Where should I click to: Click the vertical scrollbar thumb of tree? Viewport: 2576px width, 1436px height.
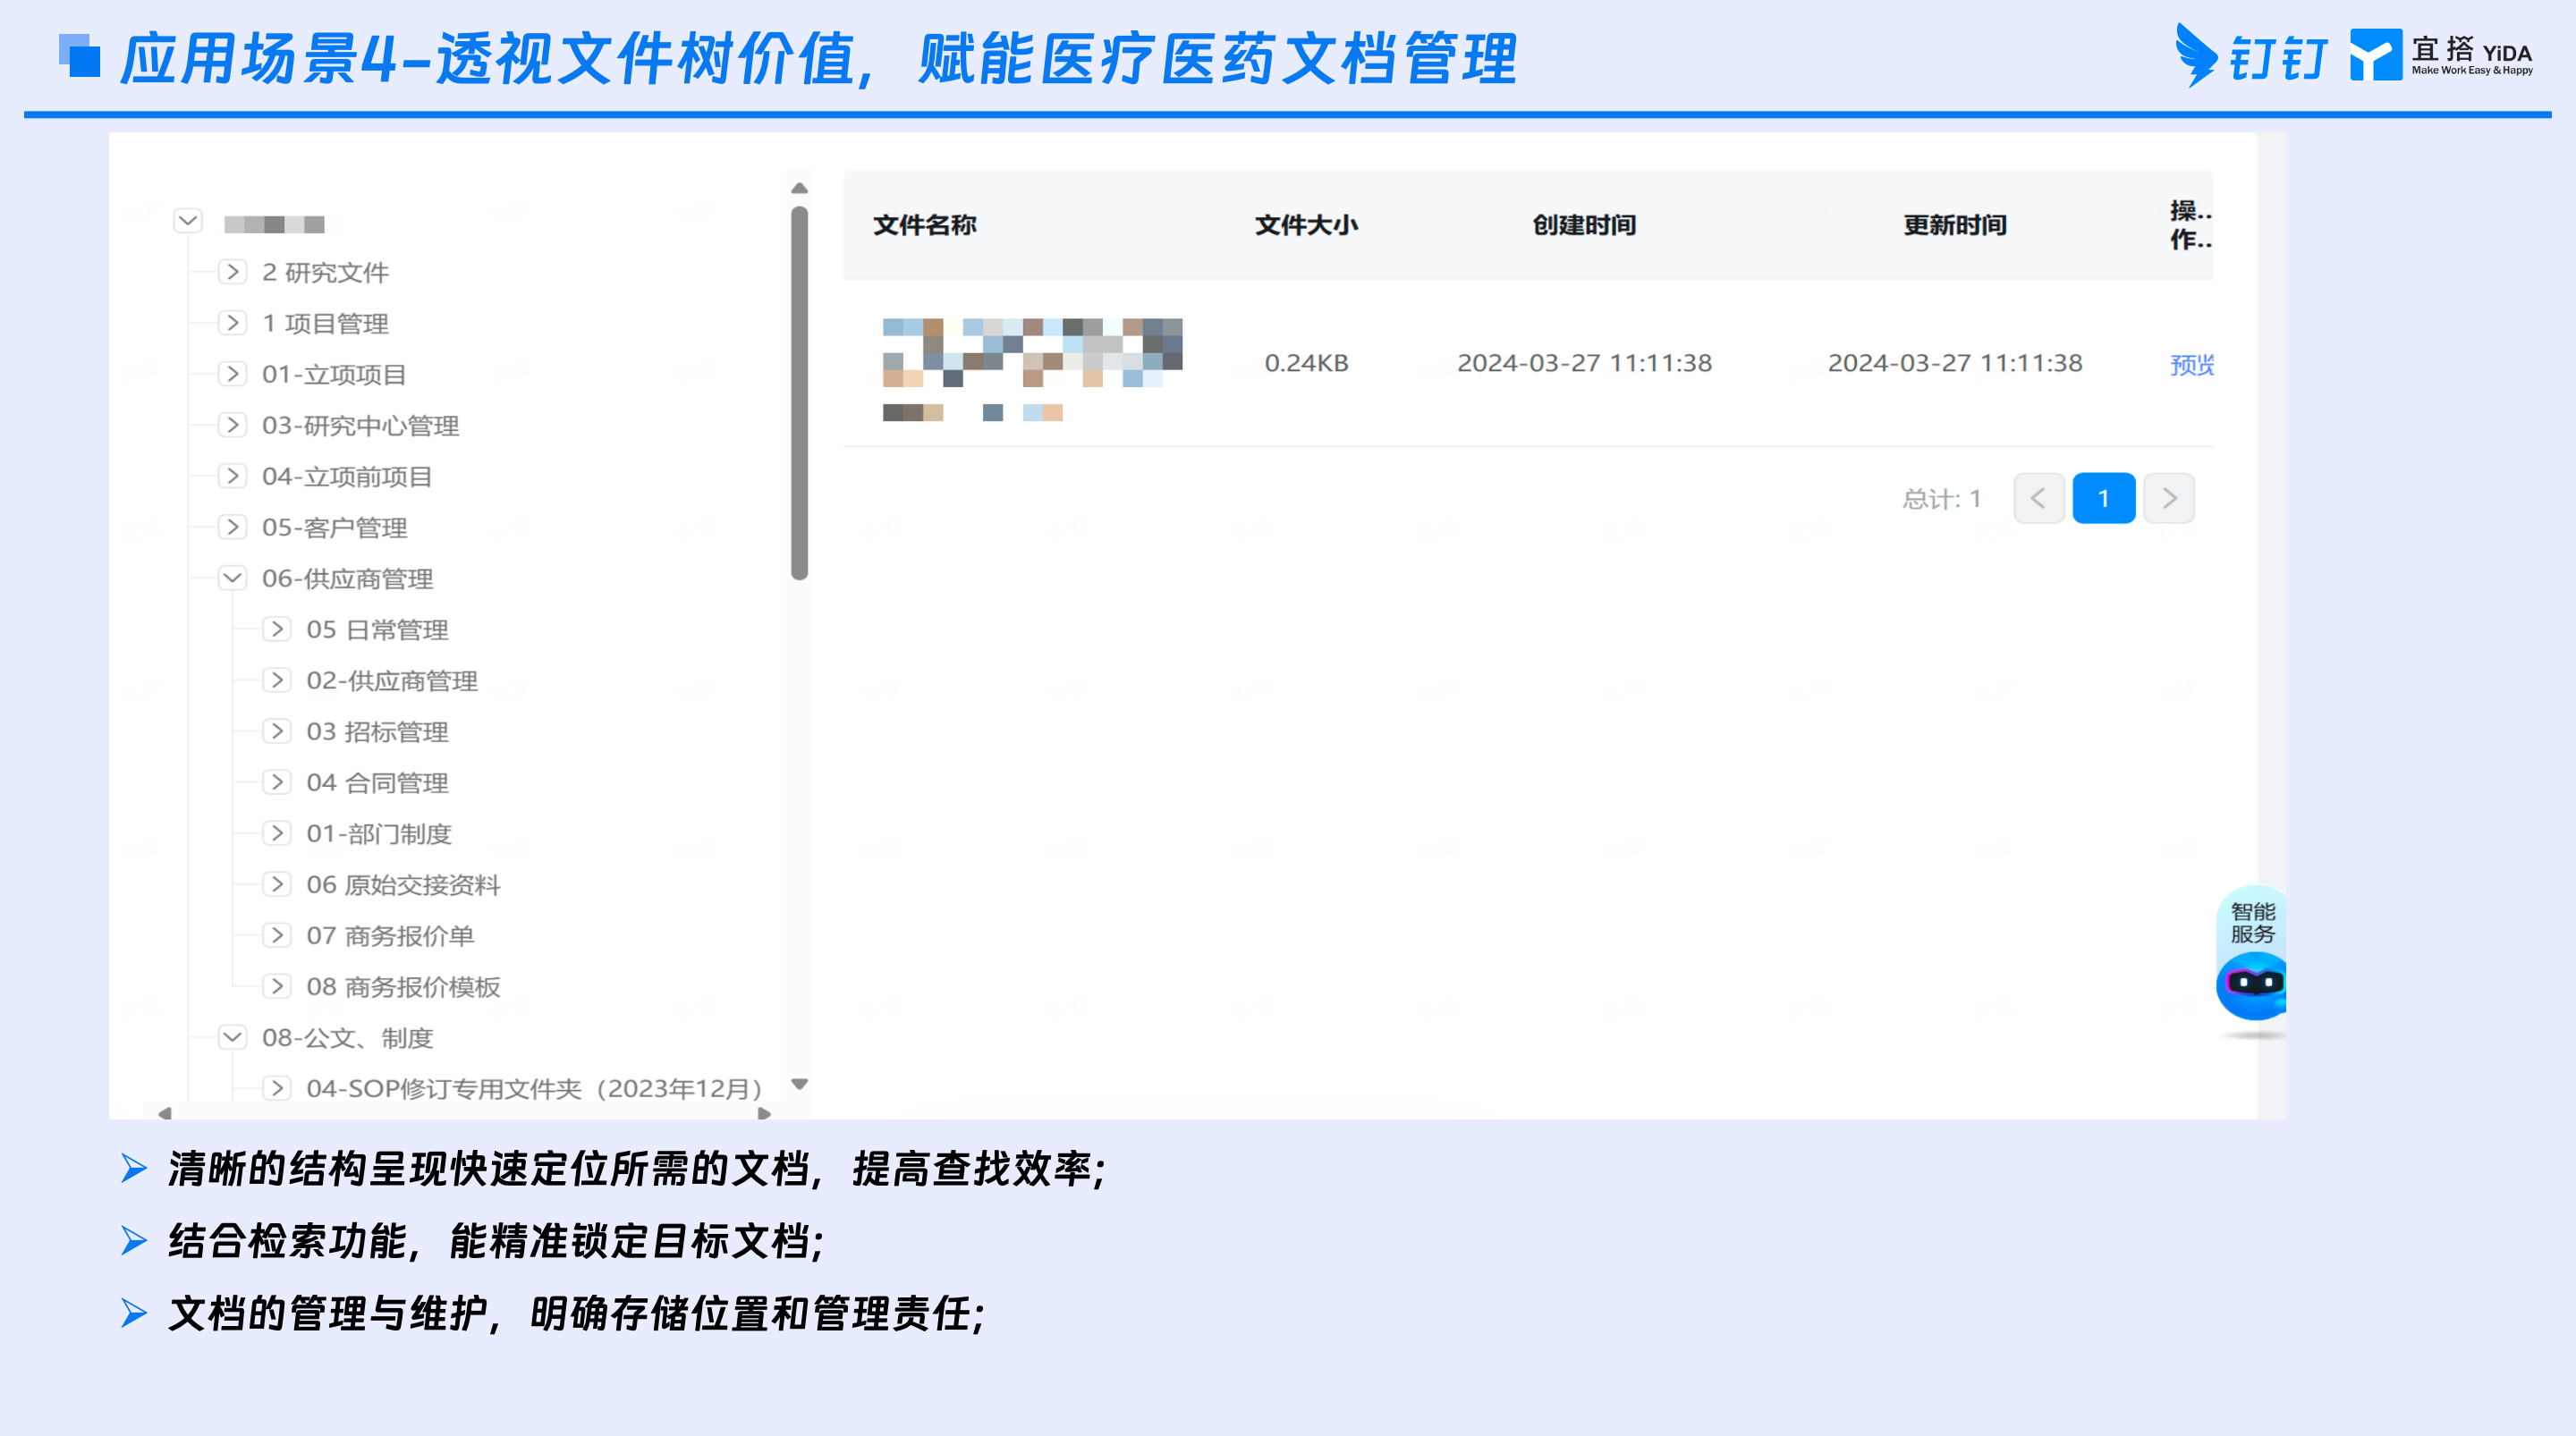click(x=799, y=393)
